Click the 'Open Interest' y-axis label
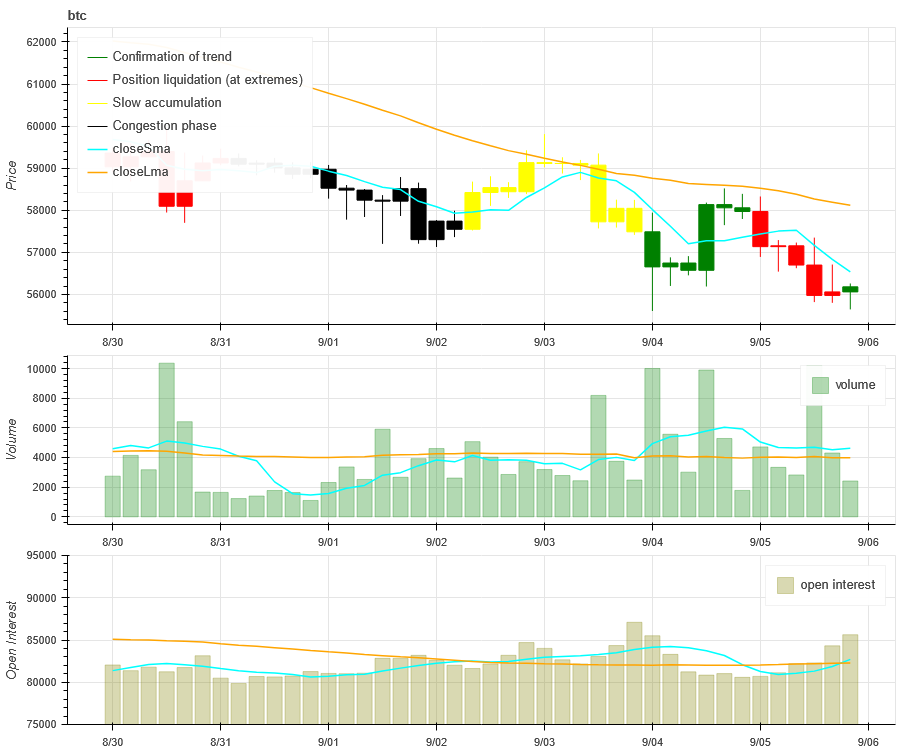Image resolution: width=900 pixels, height=750 pixels. [11, 640]
